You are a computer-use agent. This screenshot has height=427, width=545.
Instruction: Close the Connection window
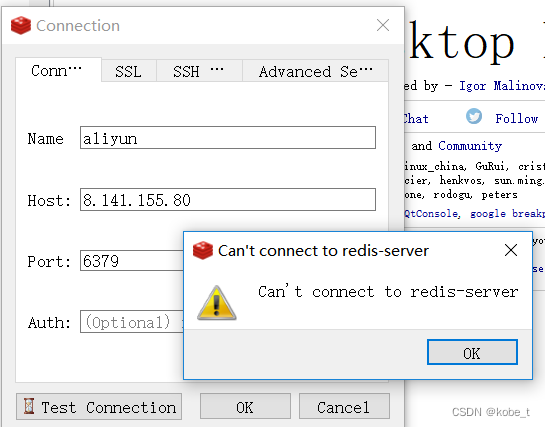[x=383, y=25]
